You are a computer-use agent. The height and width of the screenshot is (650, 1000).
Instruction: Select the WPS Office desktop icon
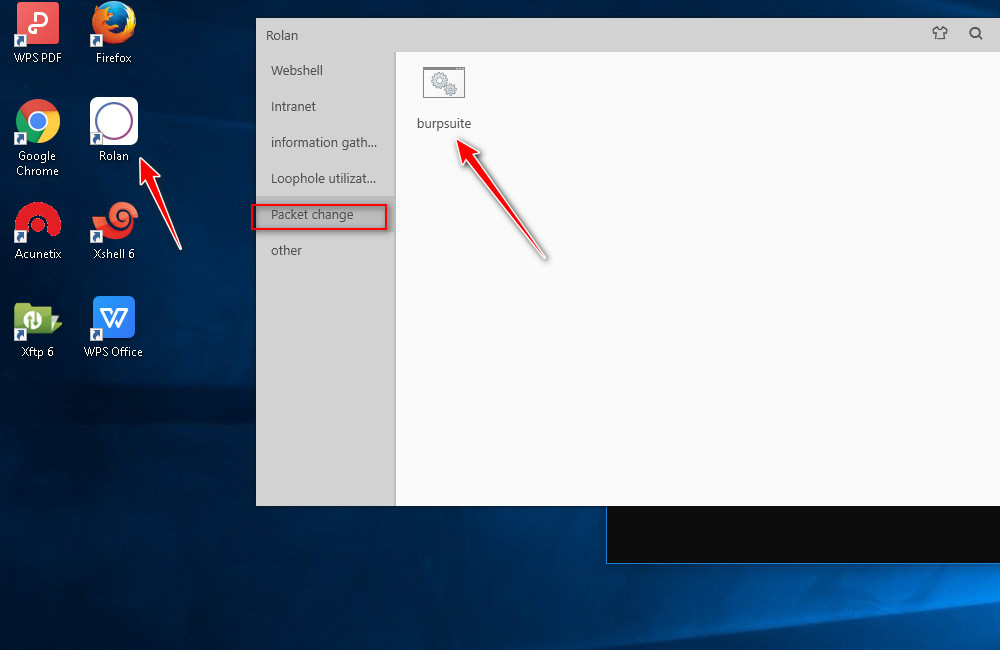point(114,320)
